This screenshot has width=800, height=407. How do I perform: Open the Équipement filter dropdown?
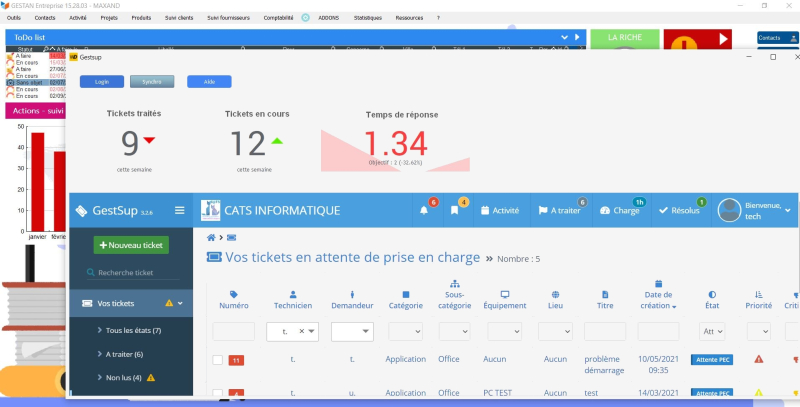point(505,332)
